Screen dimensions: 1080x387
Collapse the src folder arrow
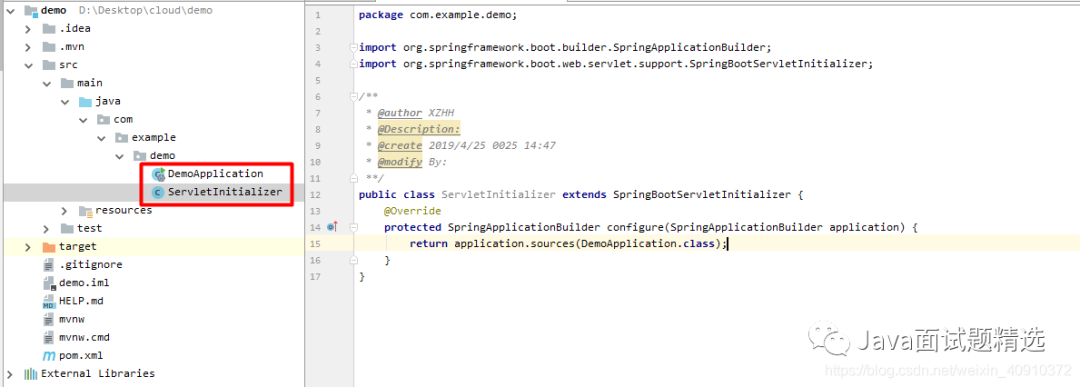coord(28,65)
